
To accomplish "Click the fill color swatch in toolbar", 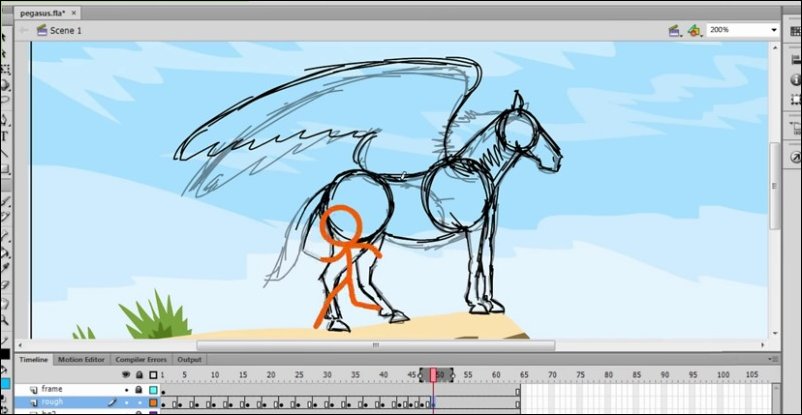I will tap(5, 383).
